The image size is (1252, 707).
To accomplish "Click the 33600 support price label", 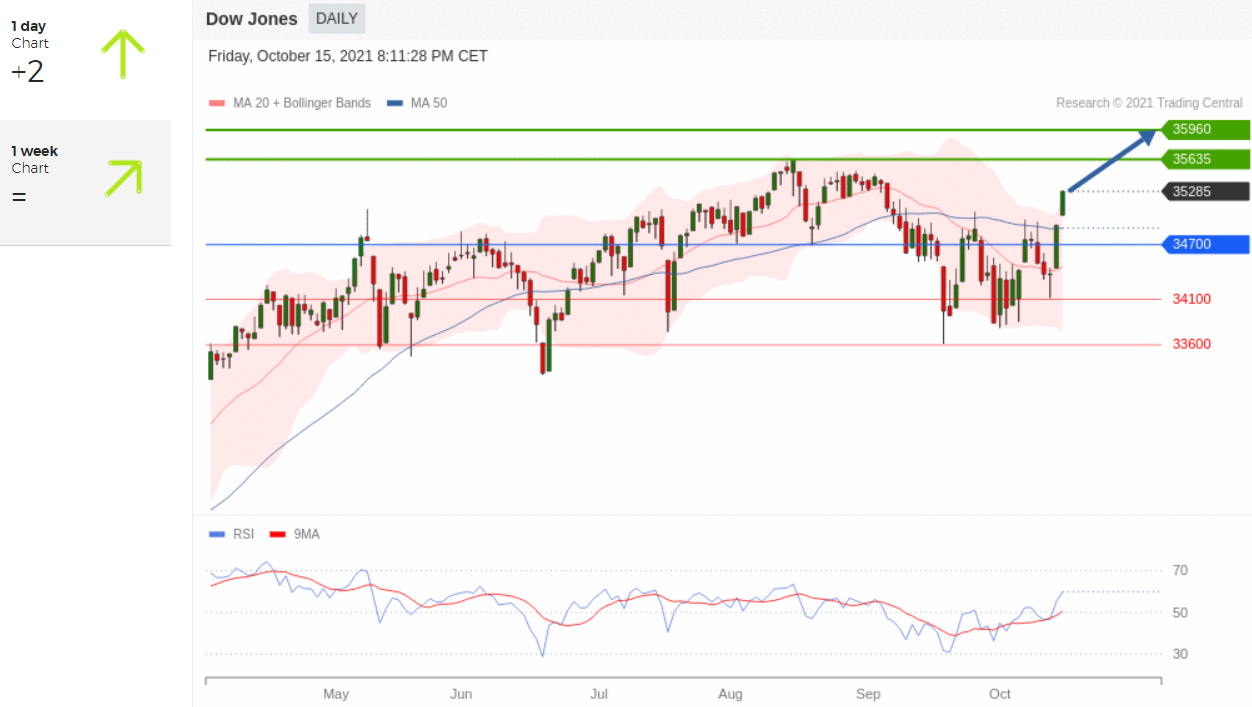I will [x=1192, y=344].
